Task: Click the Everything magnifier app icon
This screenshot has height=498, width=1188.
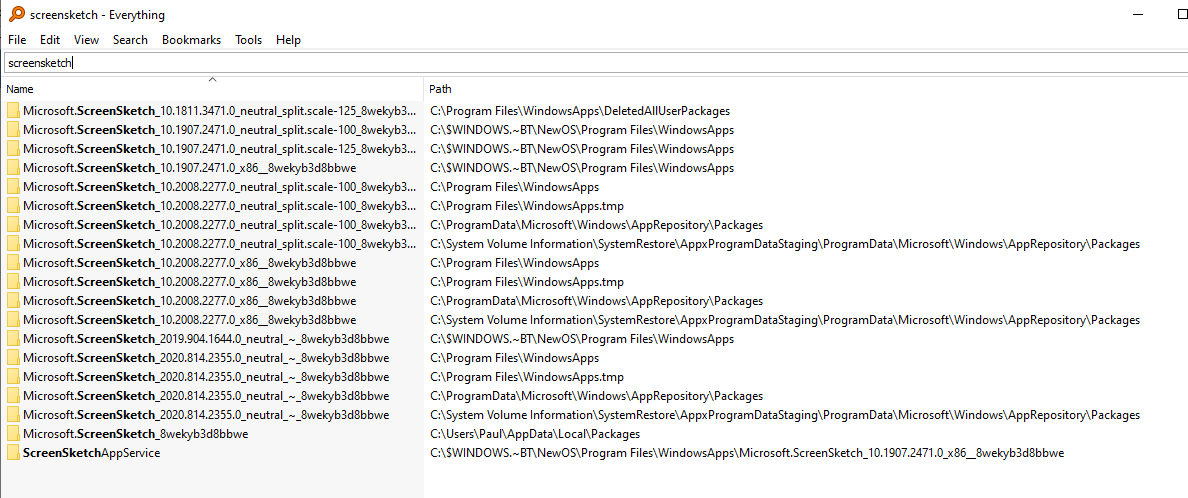Action: tap(16, 15)
